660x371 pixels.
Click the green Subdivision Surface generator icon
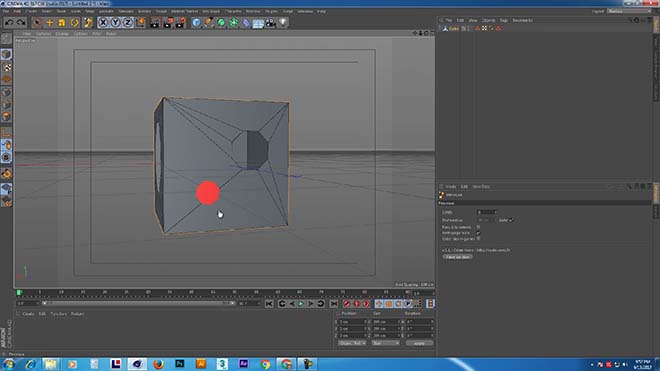(221, 23)
